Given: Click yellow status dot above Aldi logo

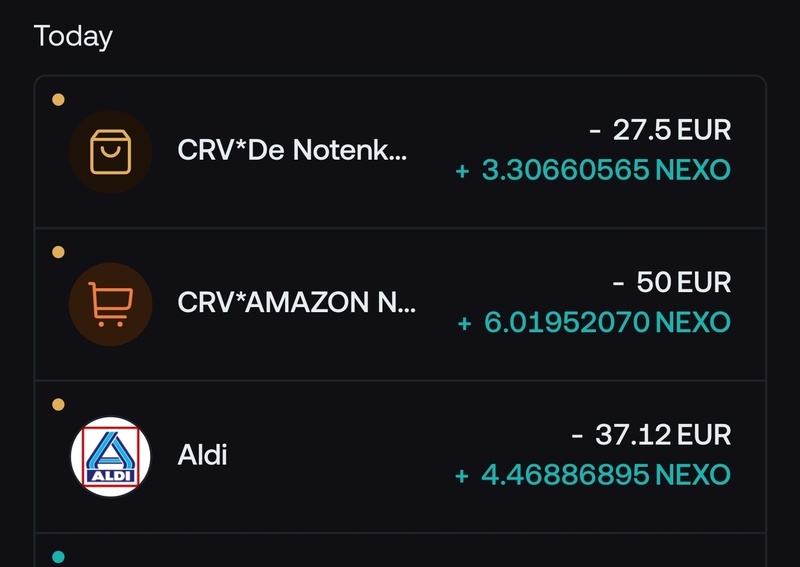Looking at the screenshot, I should point(58,404).
